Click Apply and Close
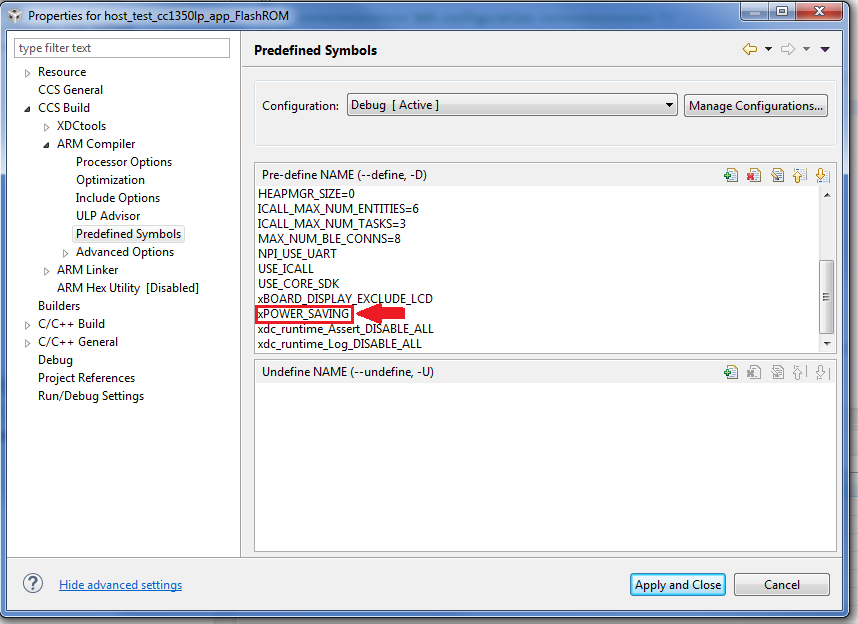 [677, 585]
